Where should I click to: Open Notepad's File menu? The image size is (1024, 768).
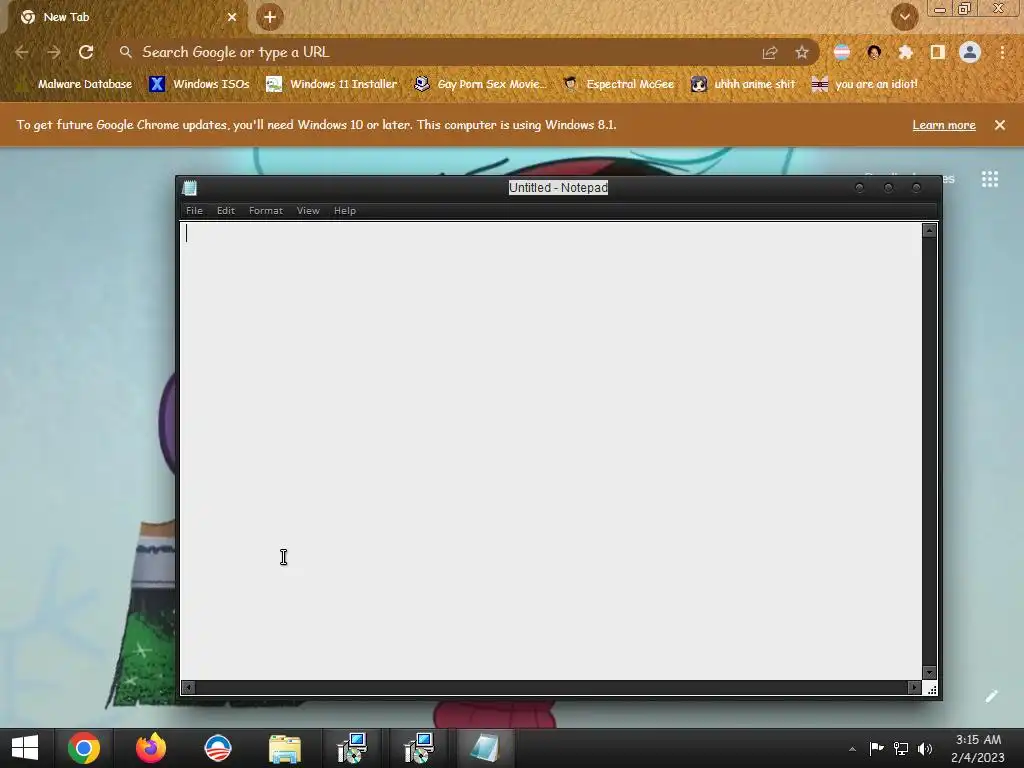click(194, 210)
